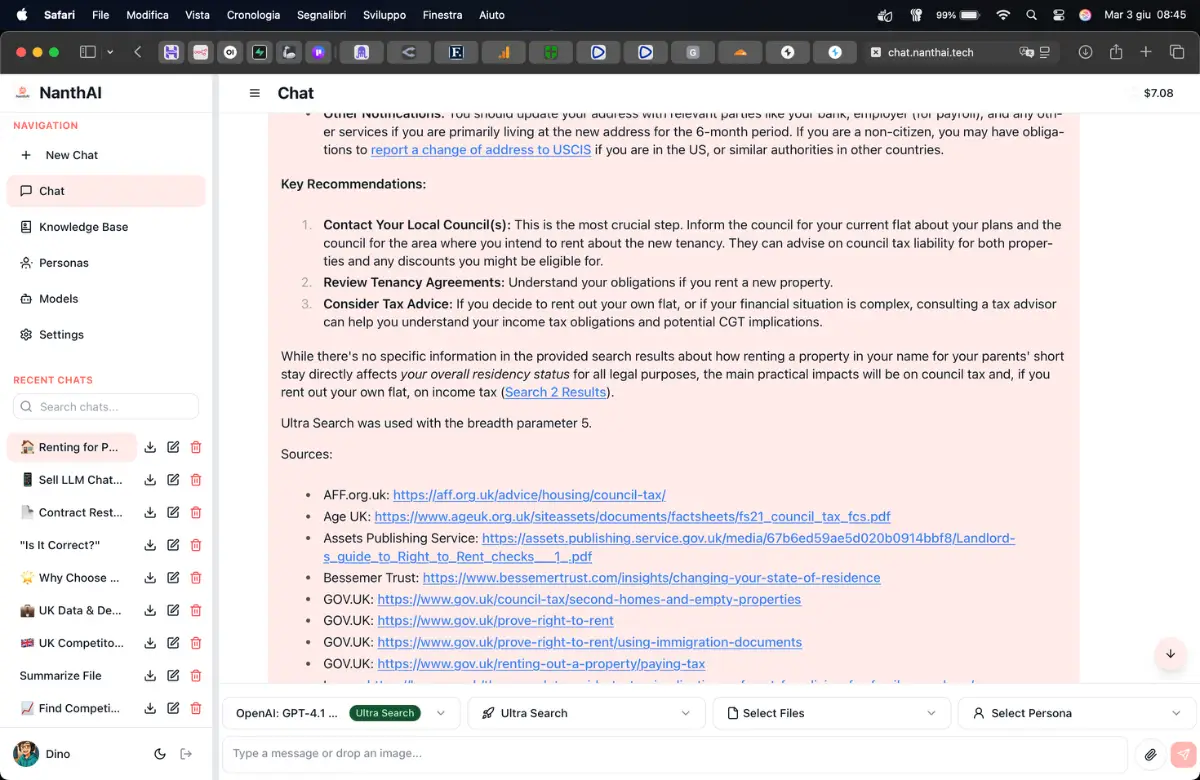Edit the 'Is It Correct?' chat title
Screen dimensions: 1200x780
pos(173,545)
